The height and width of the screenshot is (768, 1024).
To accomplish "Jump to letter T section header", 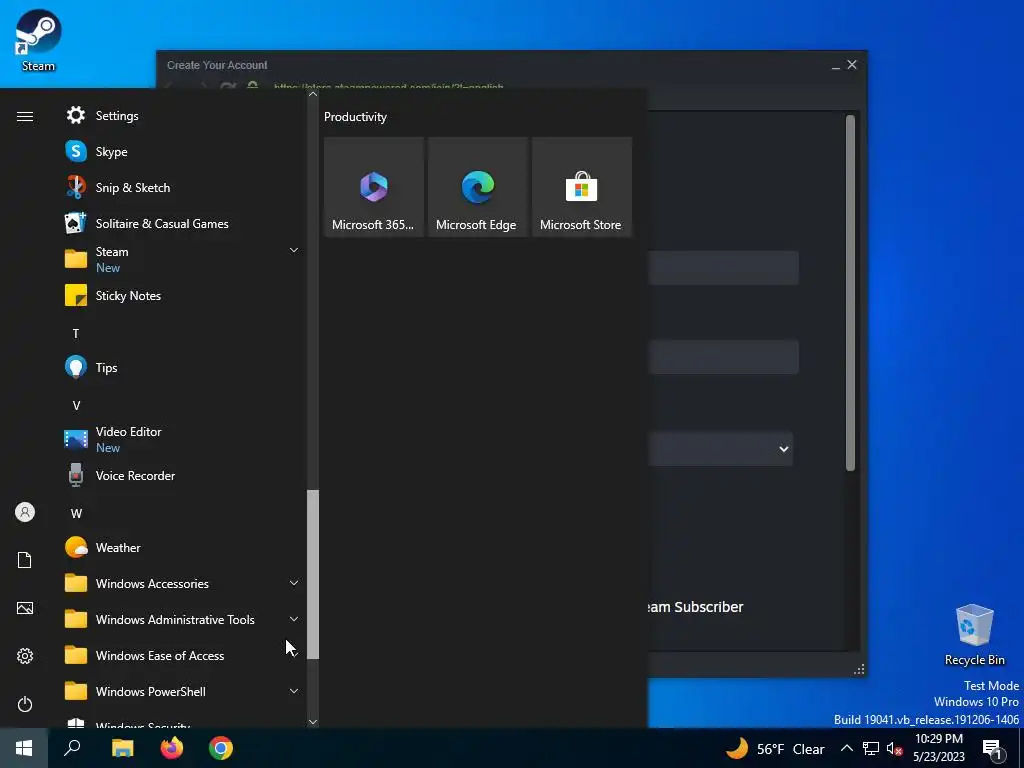I will click(76, 334).
